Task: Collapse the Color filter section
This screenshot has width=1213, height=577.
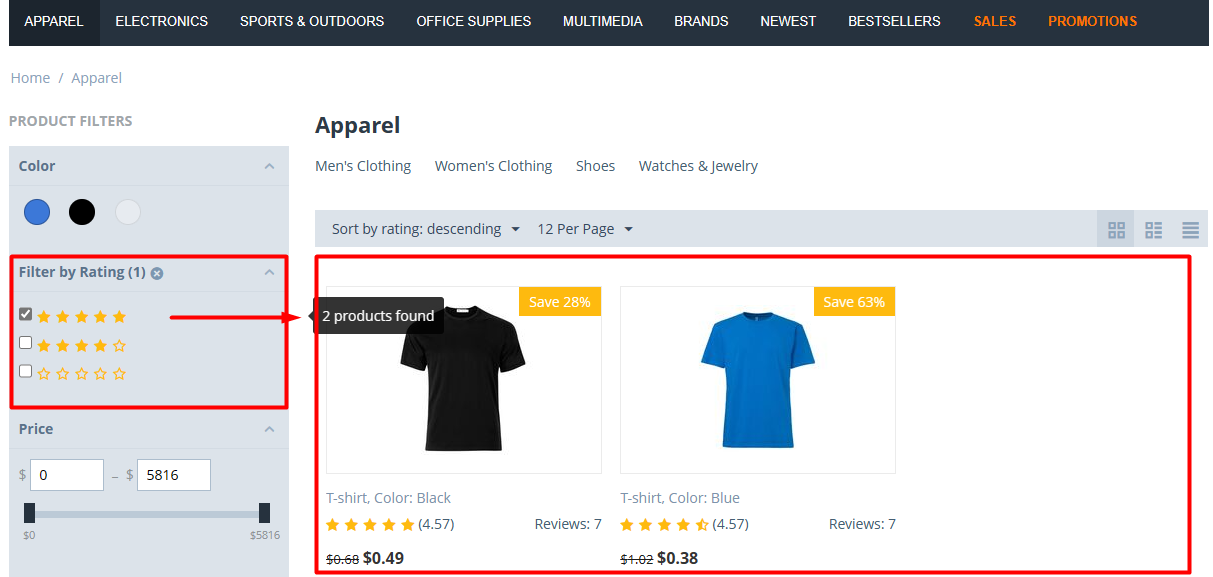Action: 269,166
